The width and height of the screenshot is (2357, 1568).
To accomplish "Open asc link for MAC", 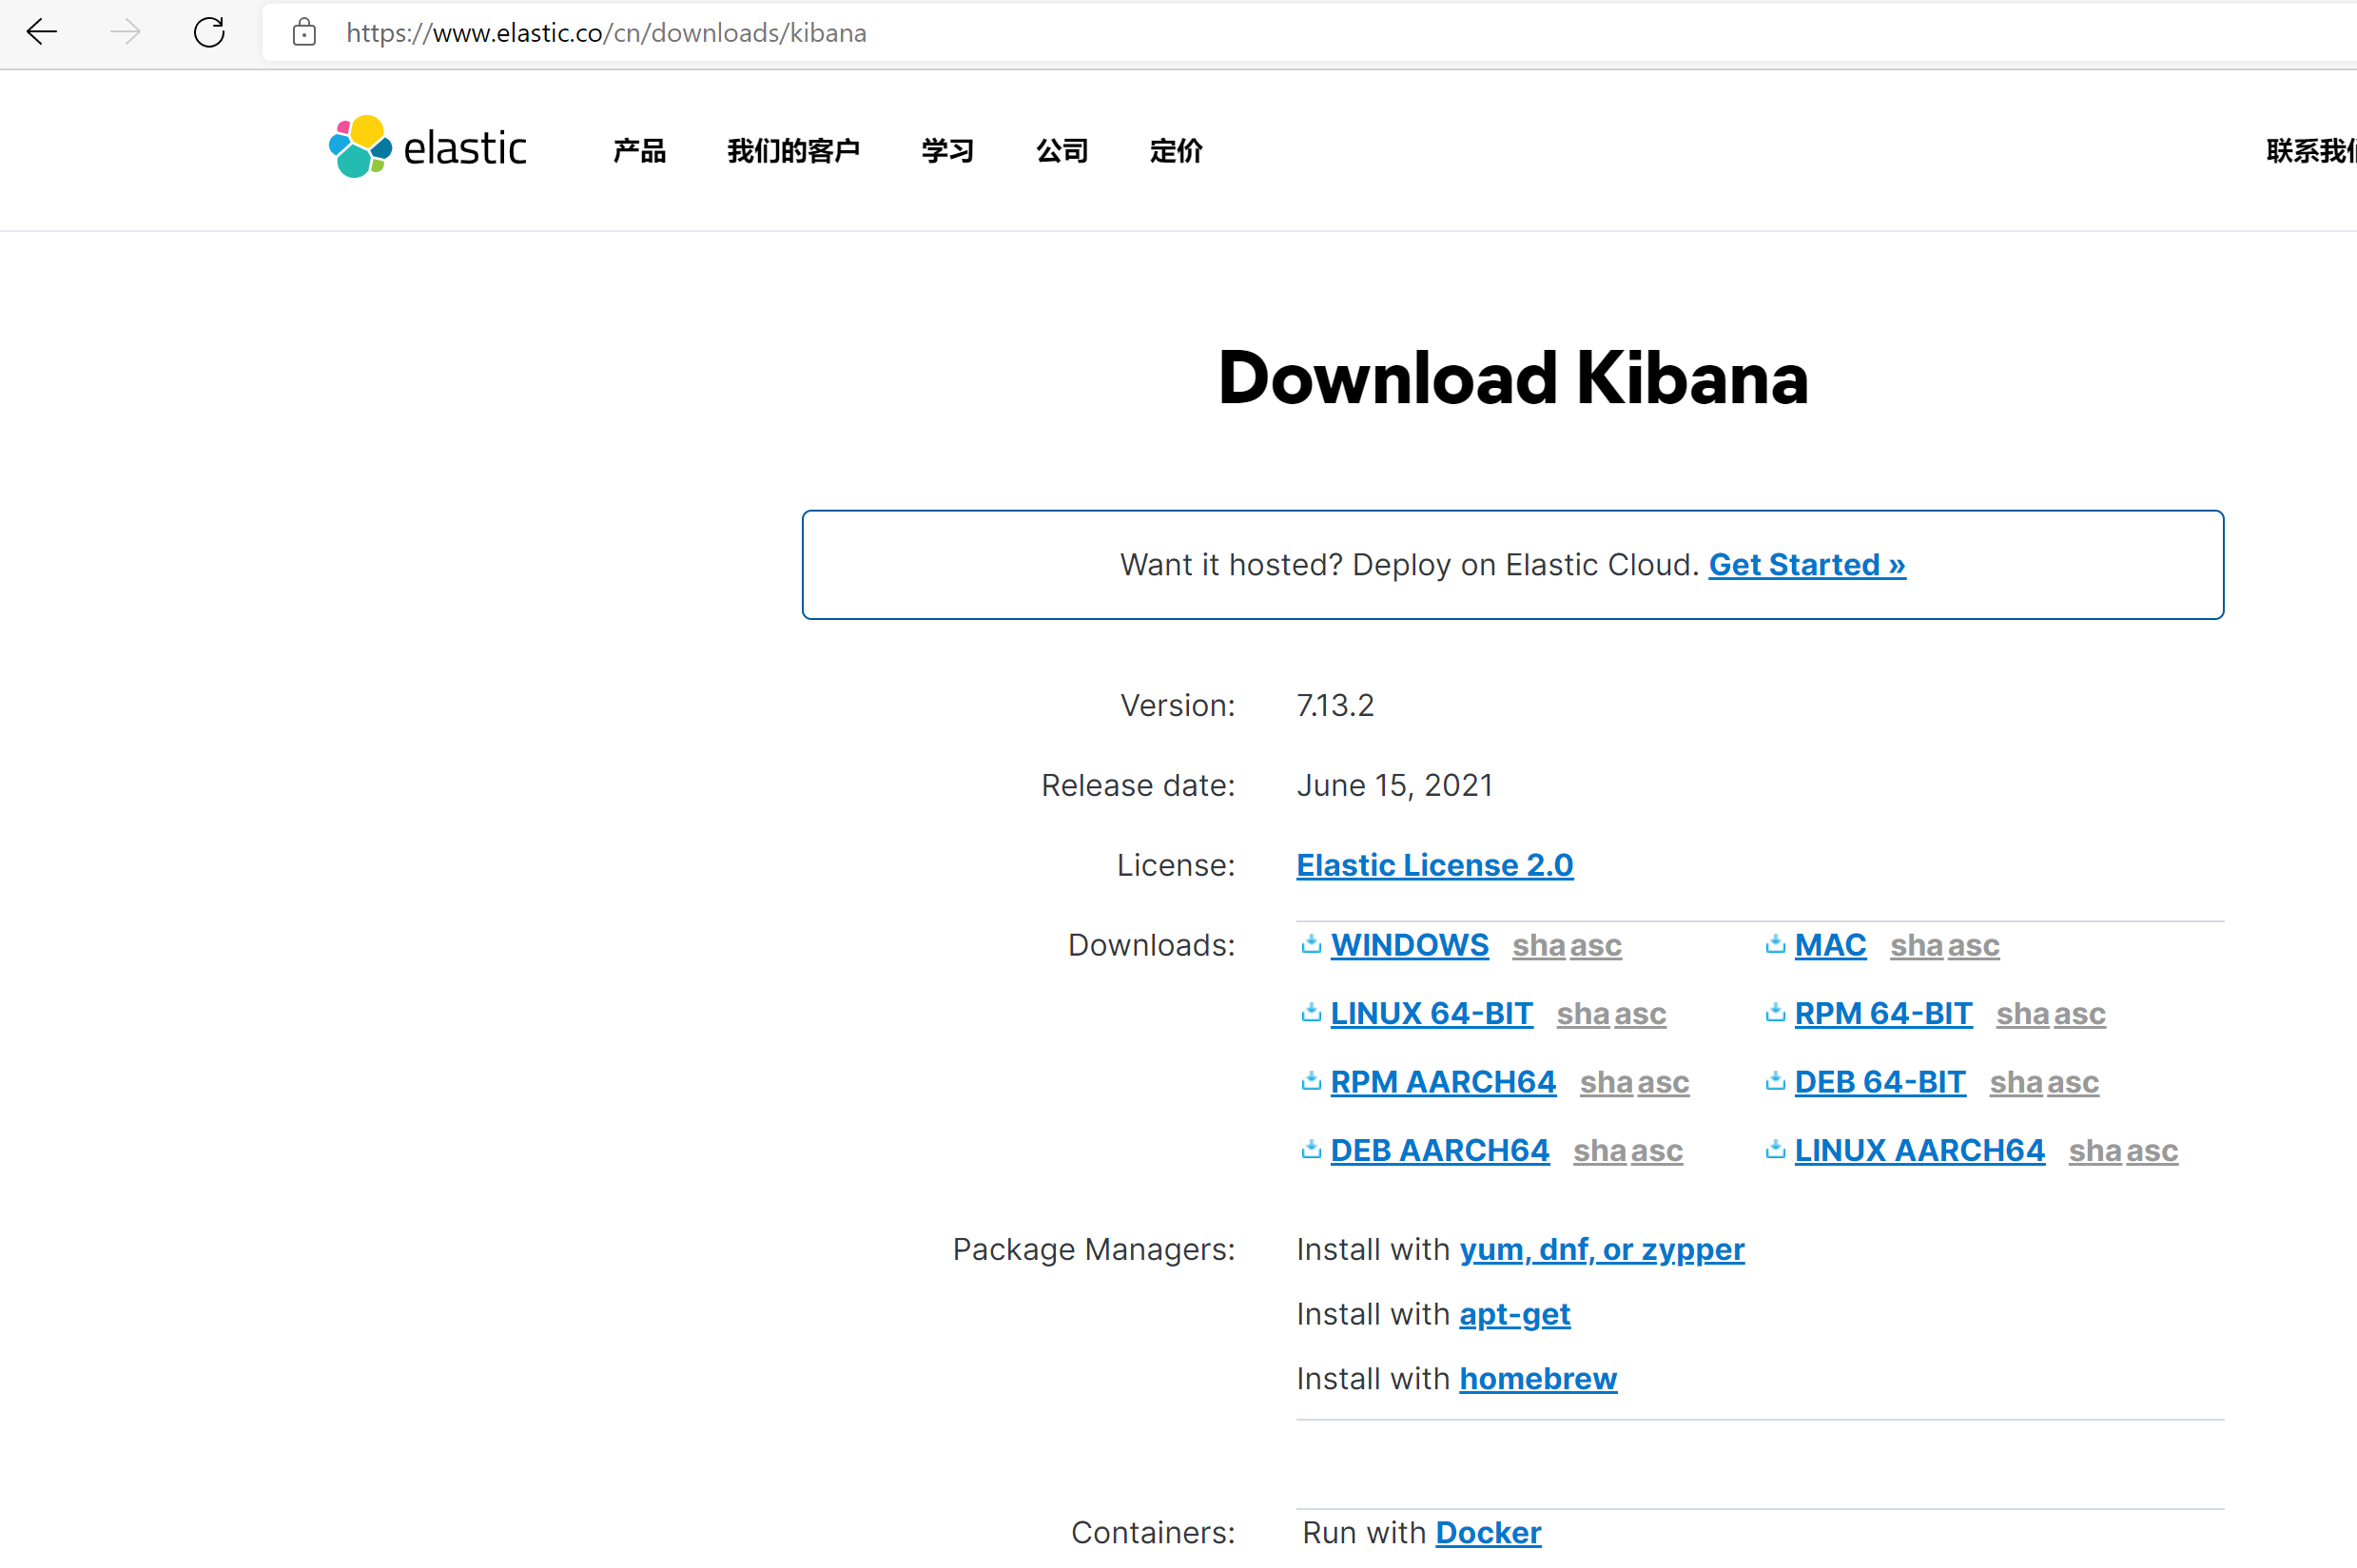I will pyautogui.click(x=1974, y=945).
